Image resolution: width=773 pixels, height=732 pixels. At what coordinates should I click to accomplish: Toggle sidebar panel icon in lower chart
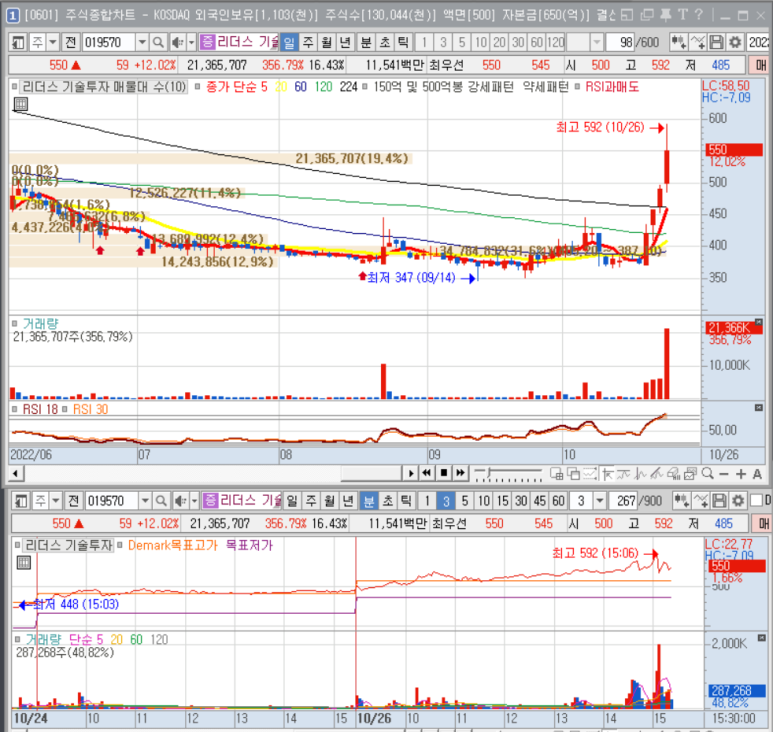coord(21,501)
